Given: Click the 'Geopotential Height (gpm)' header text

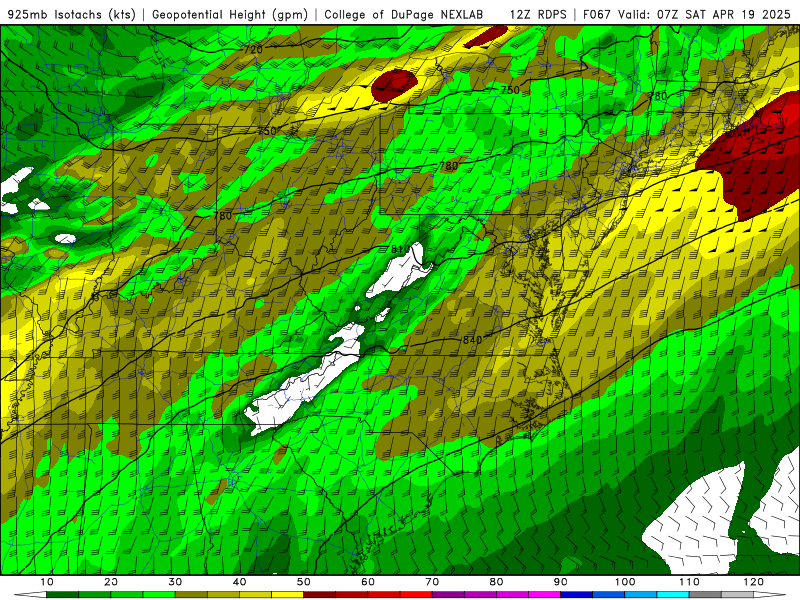Looking at the screenshot, I should (x=230, y=15).
